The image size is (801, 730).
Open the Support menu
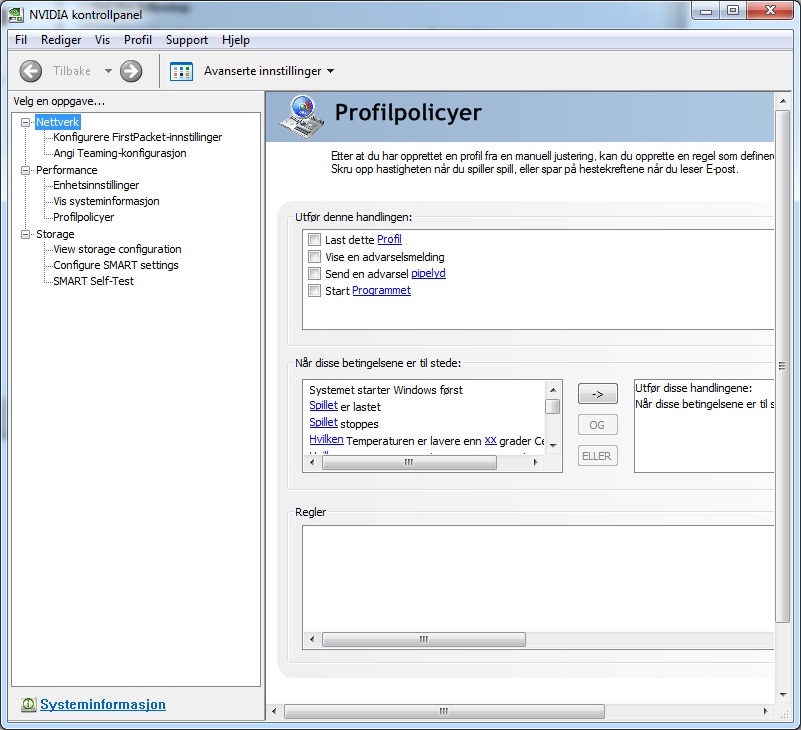[186, 40]
